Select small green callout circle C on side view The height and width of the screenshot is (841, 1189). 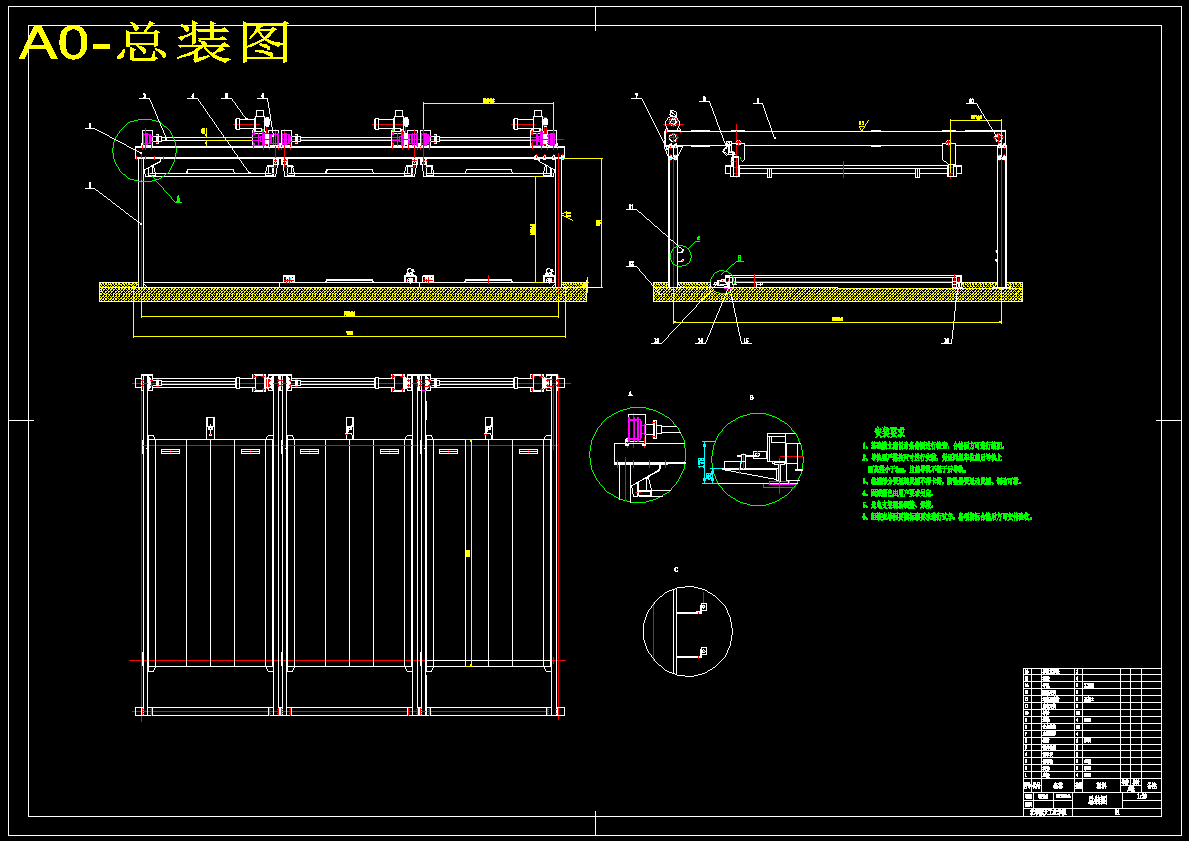point(681,256)
